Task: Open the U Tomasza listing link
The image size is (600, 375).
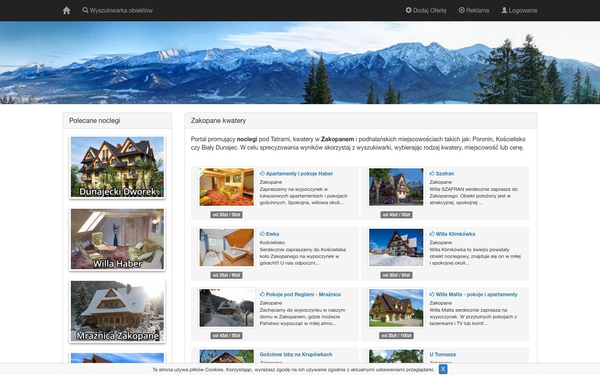Action: pos(442,354)
